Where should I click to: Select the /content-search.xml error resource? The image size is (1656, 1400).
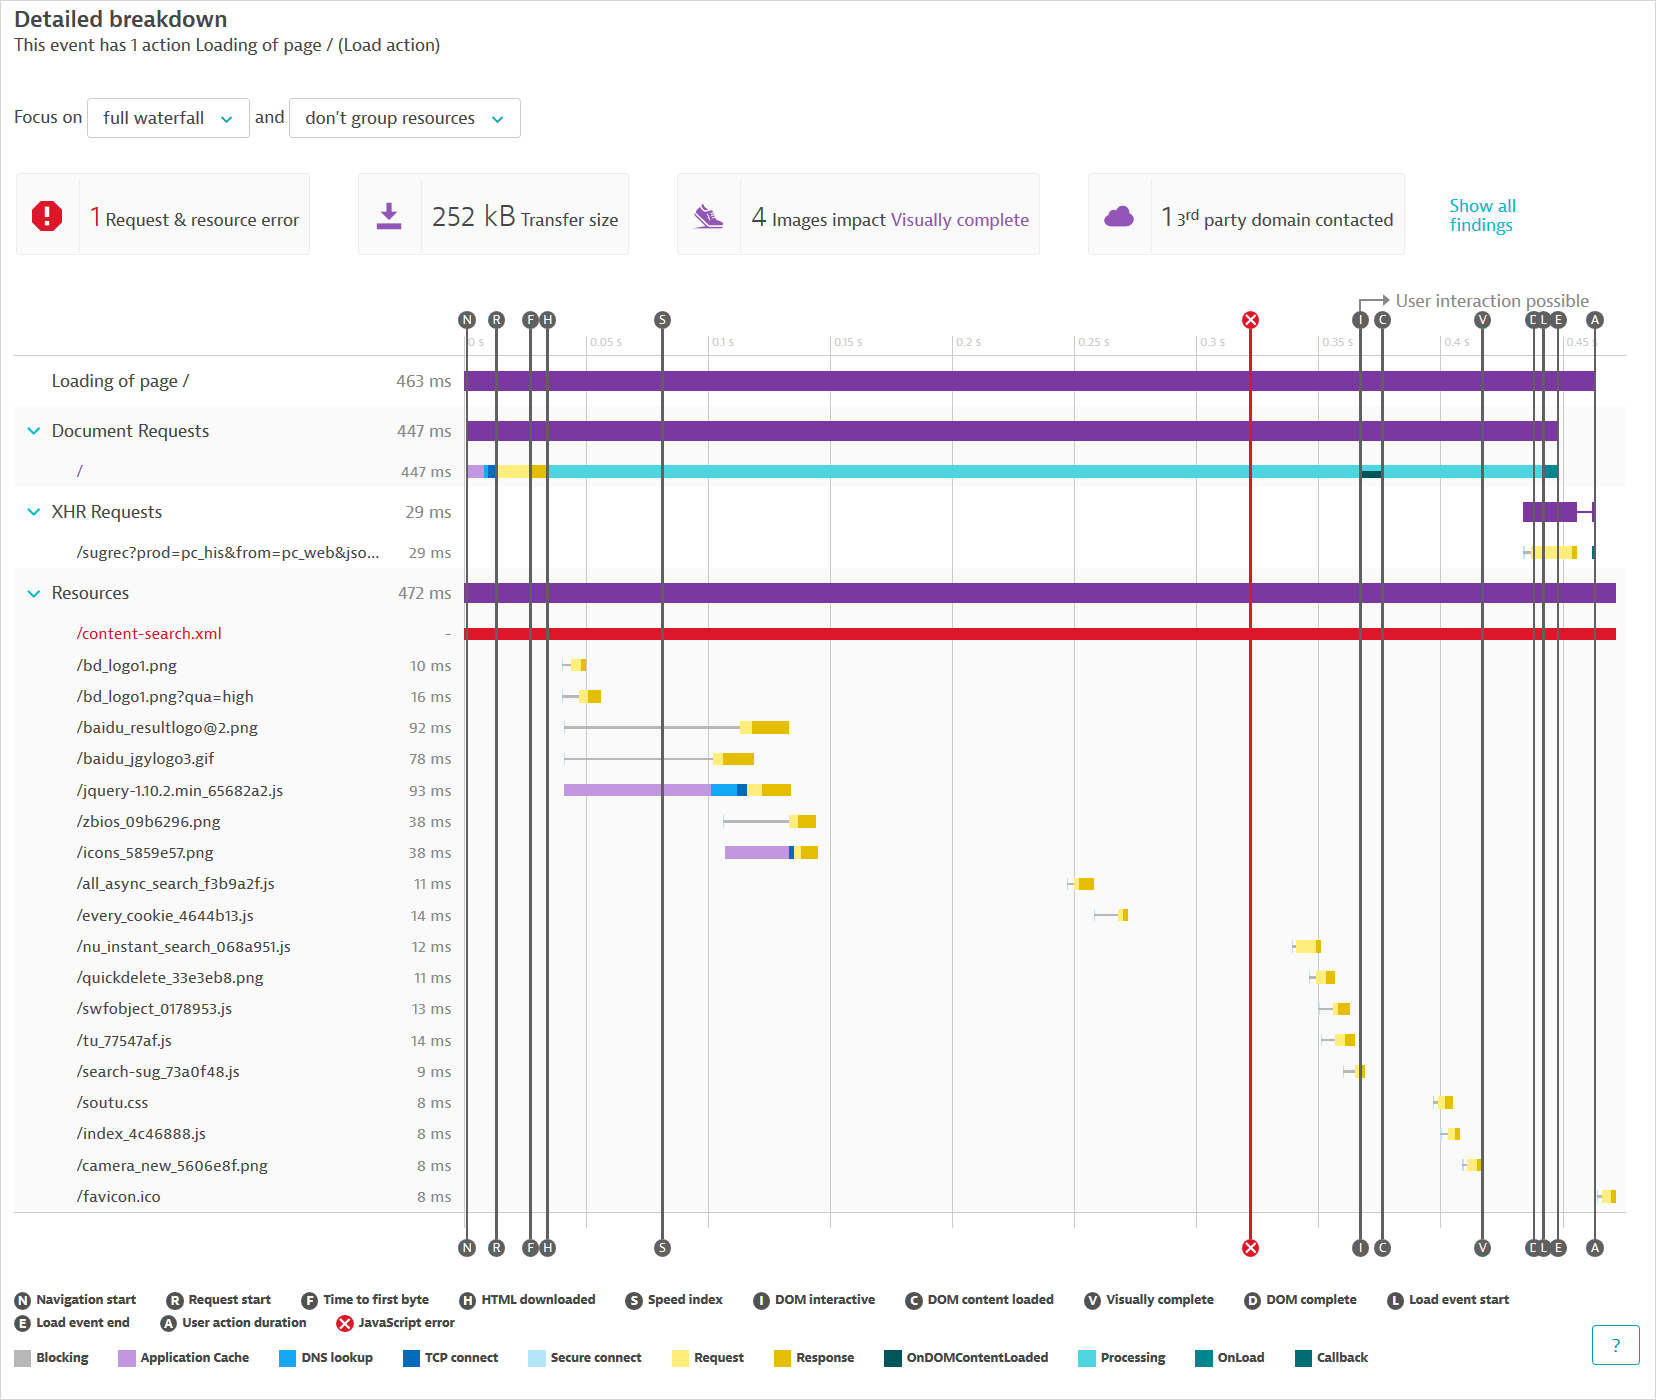[x=149, y=634]
